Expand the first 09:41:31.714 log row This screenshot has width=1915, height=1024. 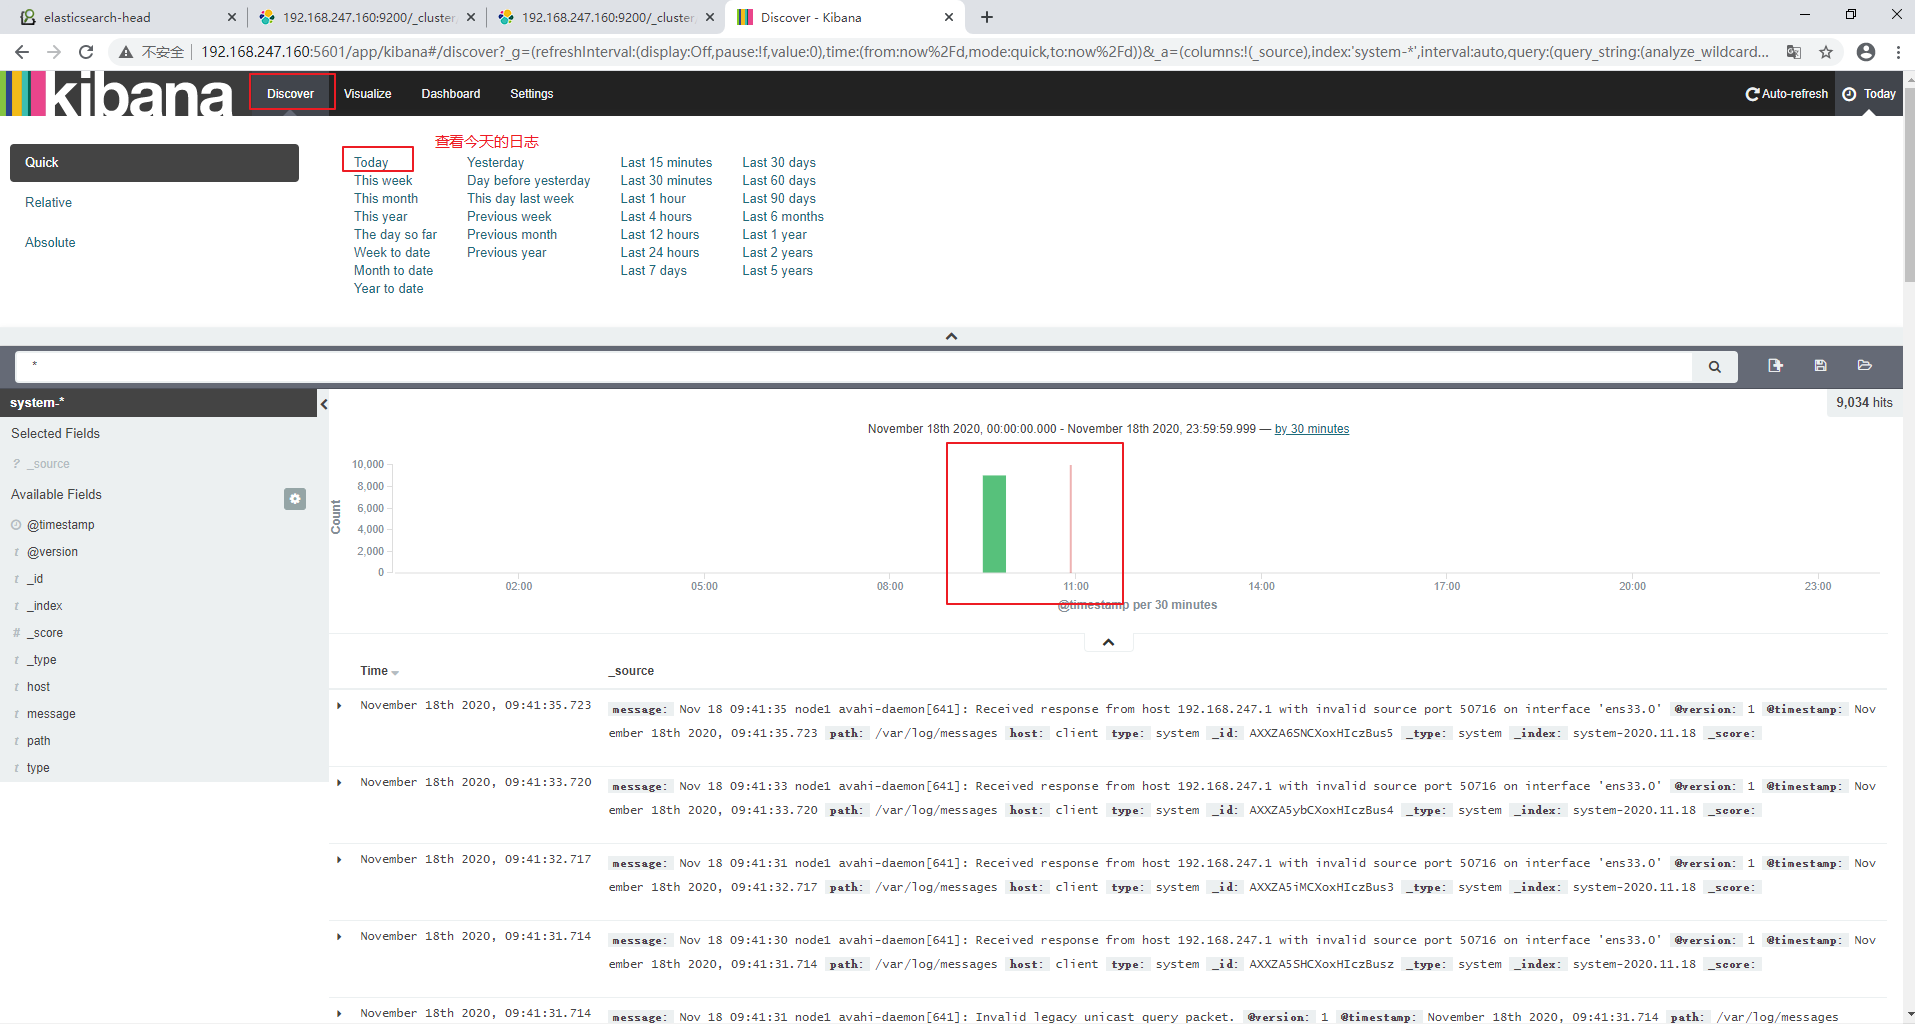[x=340, y=937]
